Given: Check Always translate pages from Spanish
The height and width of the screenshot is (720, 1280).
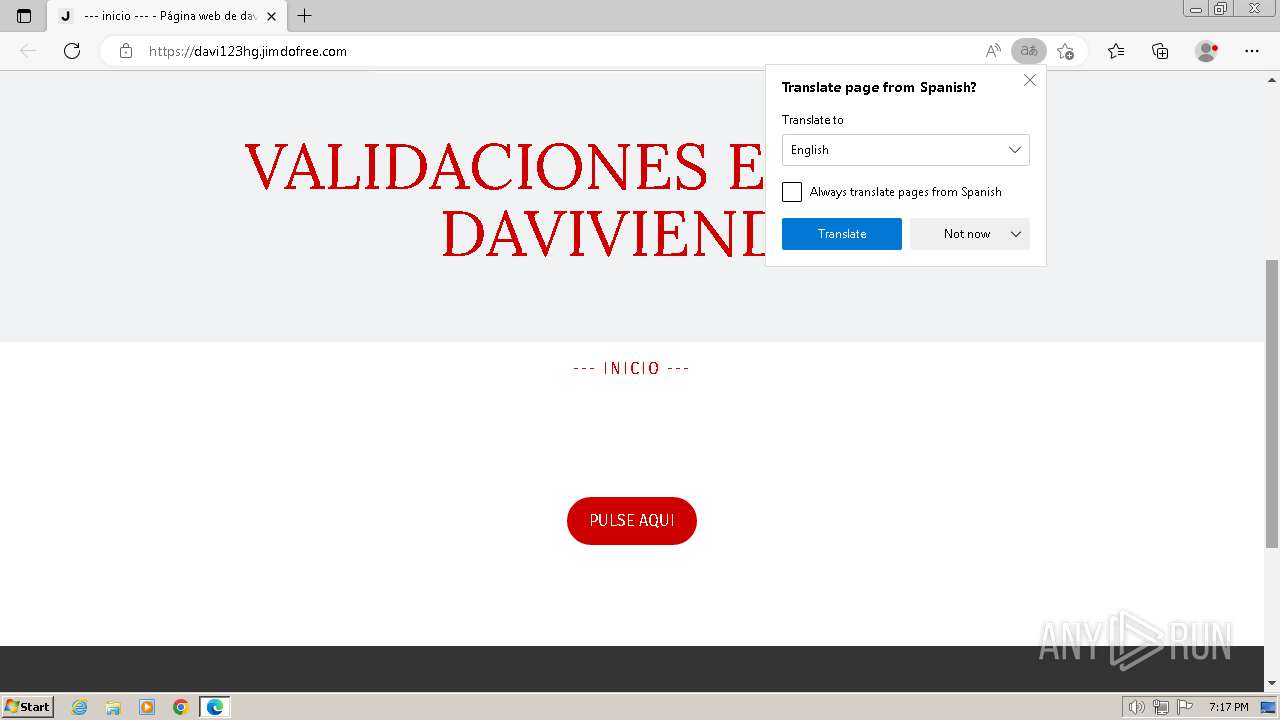Looking at the screenshot, I should [x=792, y=192].
